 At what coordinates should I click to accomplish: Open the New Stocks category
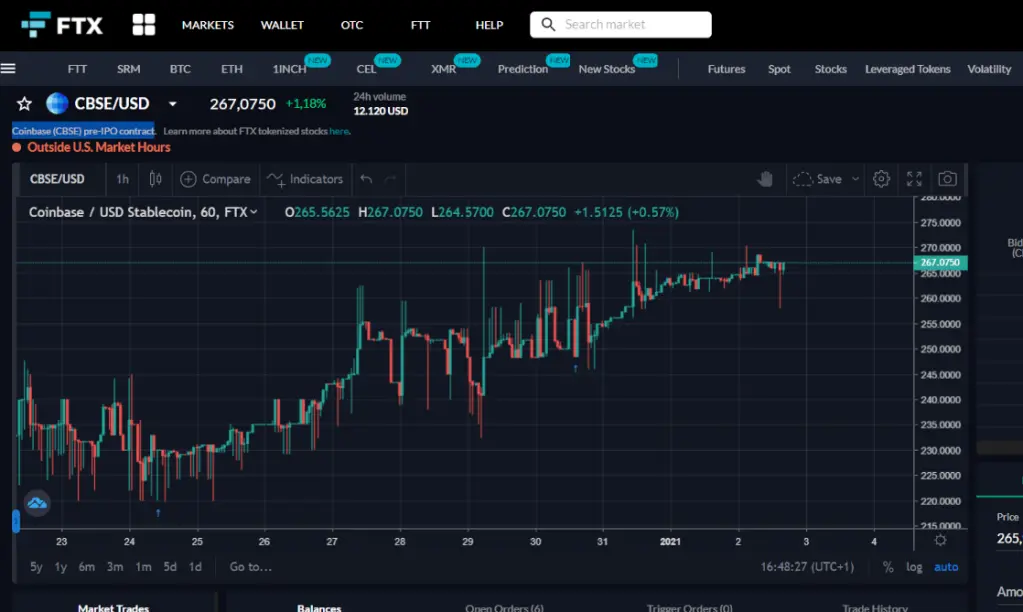click(x=607, y=69)
